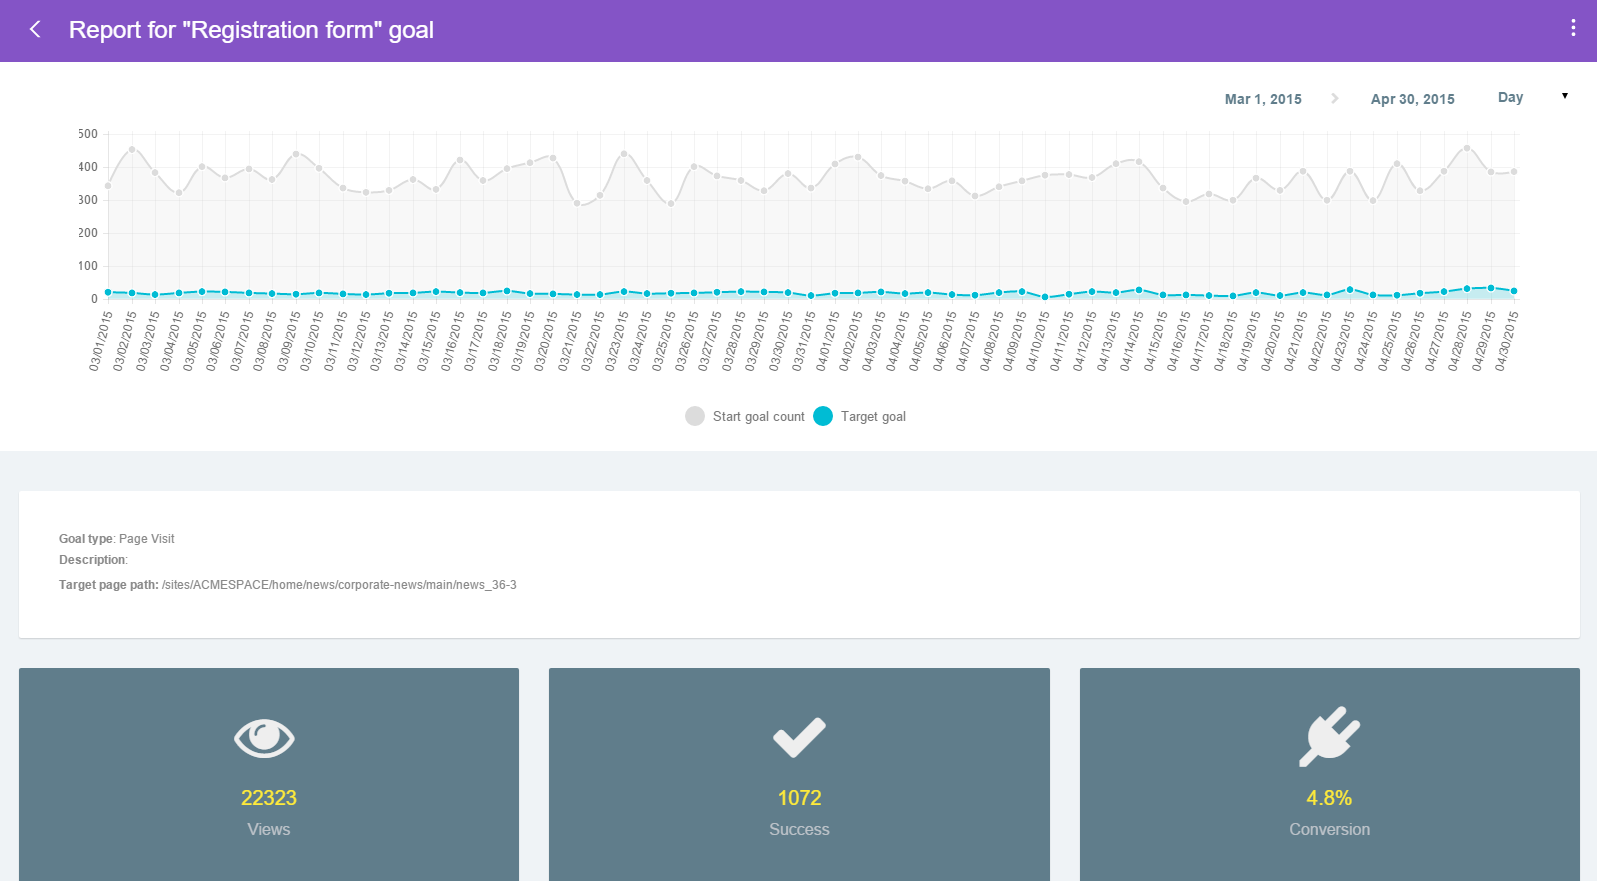This screenshot has width=1597, height=881.
Task: Click the plug icon above Conversion
Action: [1329, 737]
